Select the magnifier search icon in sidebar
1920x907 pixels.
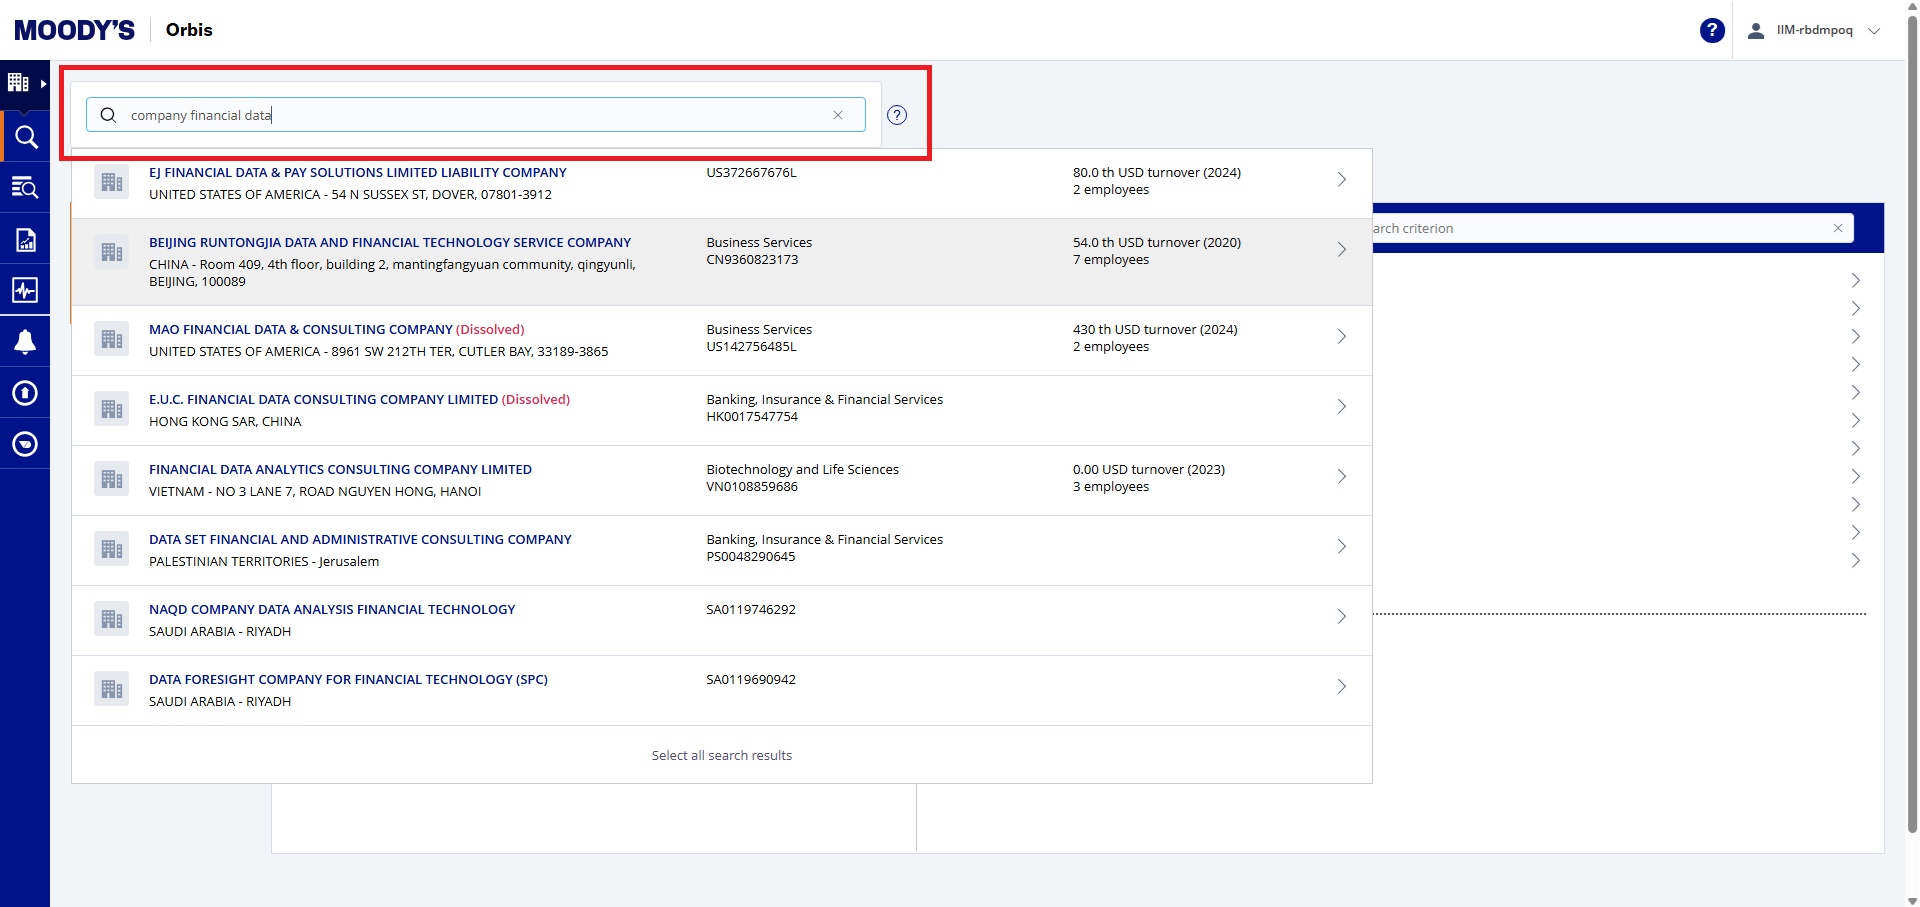click(25, 137)
